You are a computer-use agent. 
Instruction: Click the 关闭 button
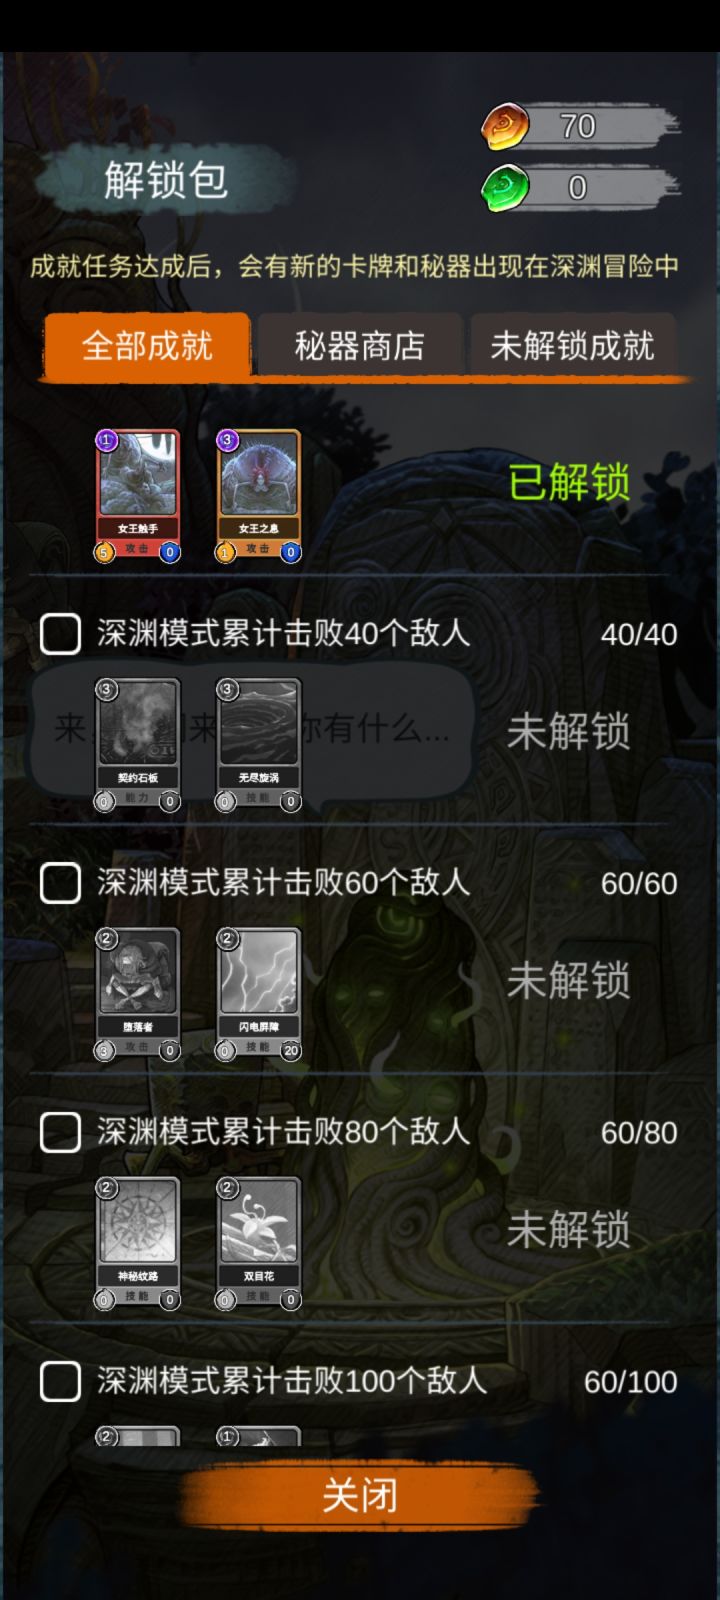[360, 1496]
